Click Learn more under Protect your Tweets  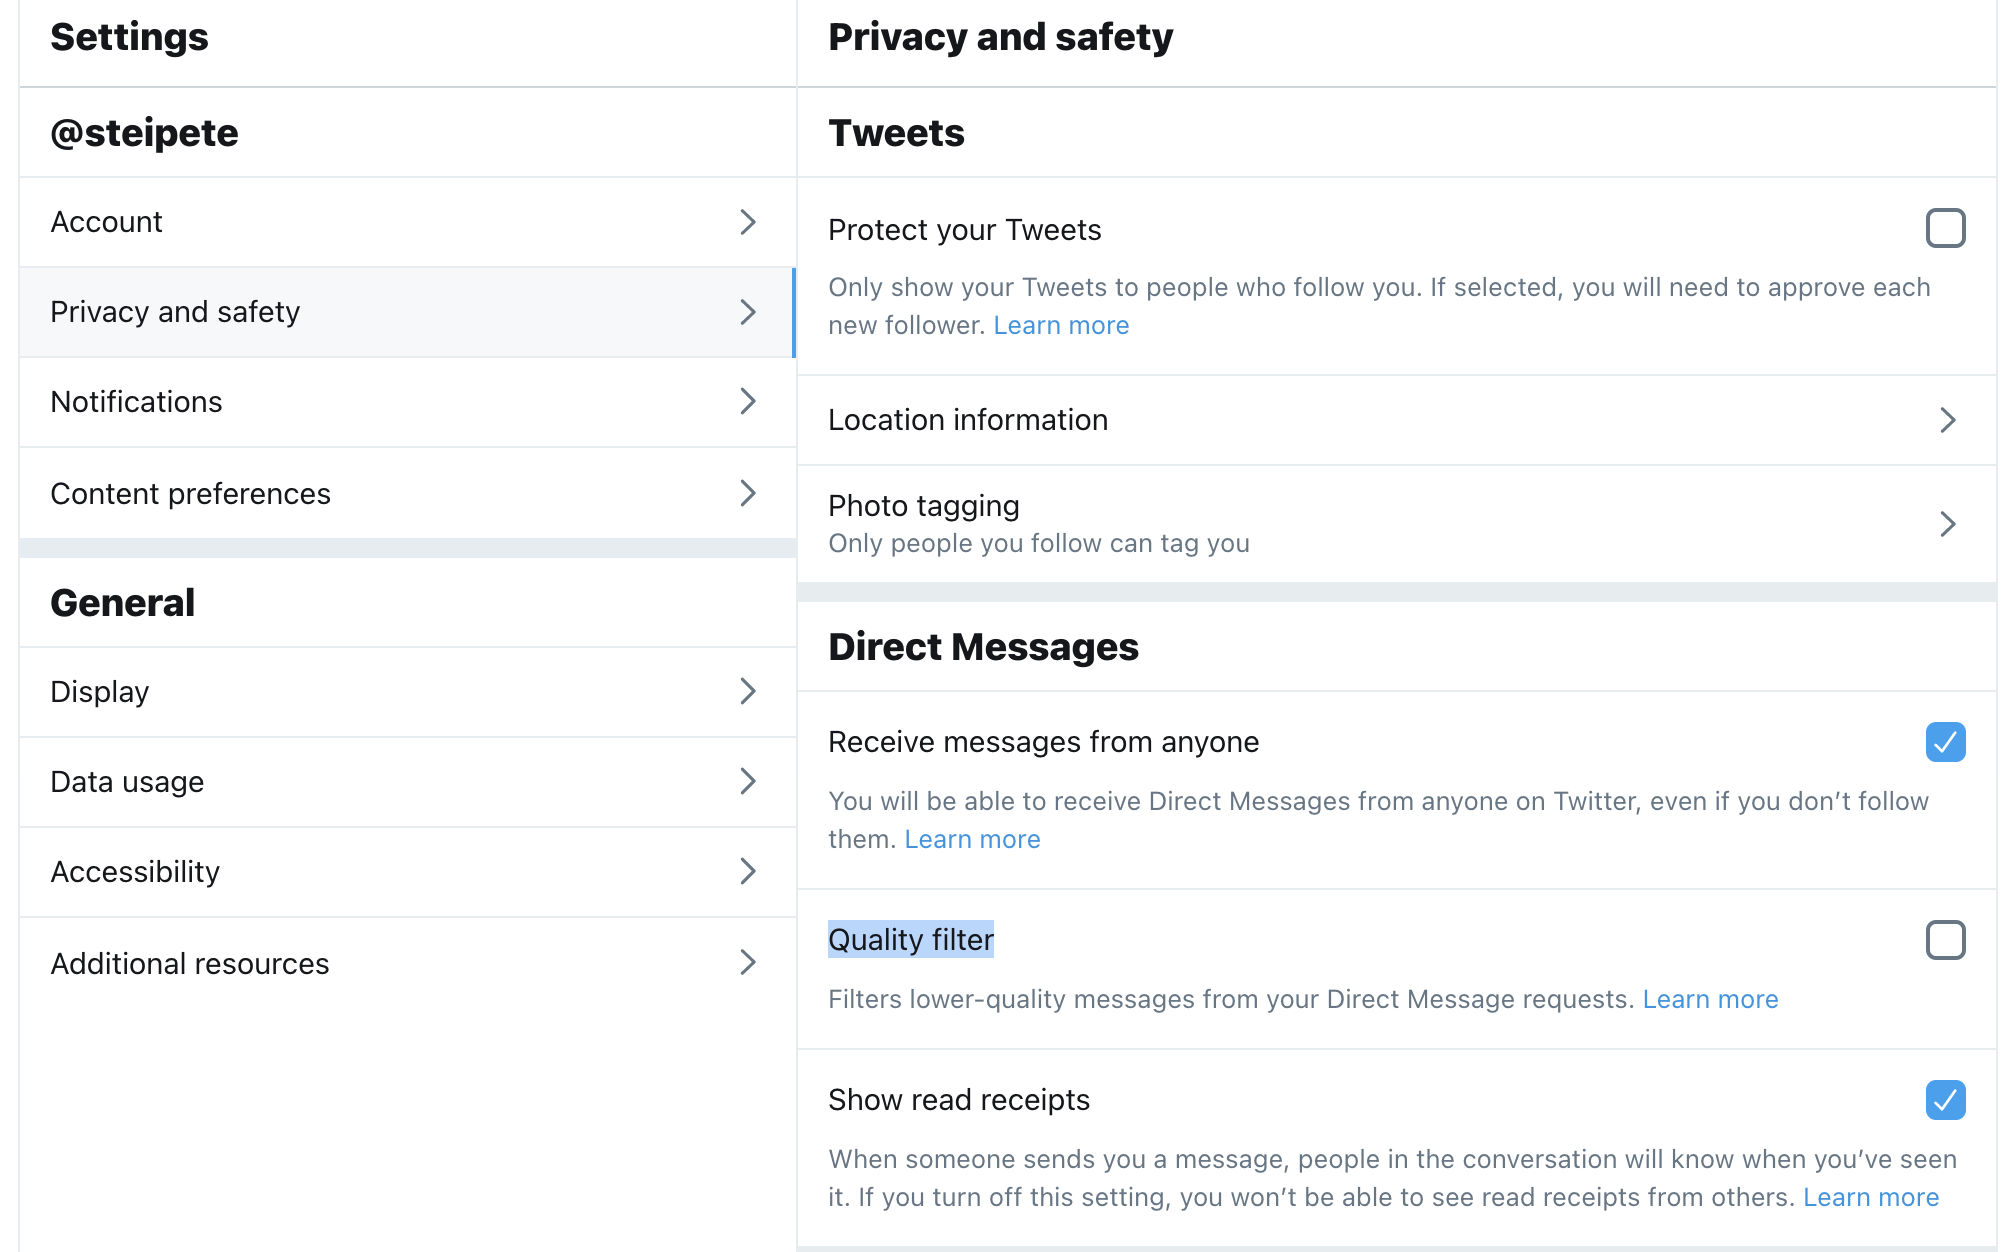[1061, 325]
